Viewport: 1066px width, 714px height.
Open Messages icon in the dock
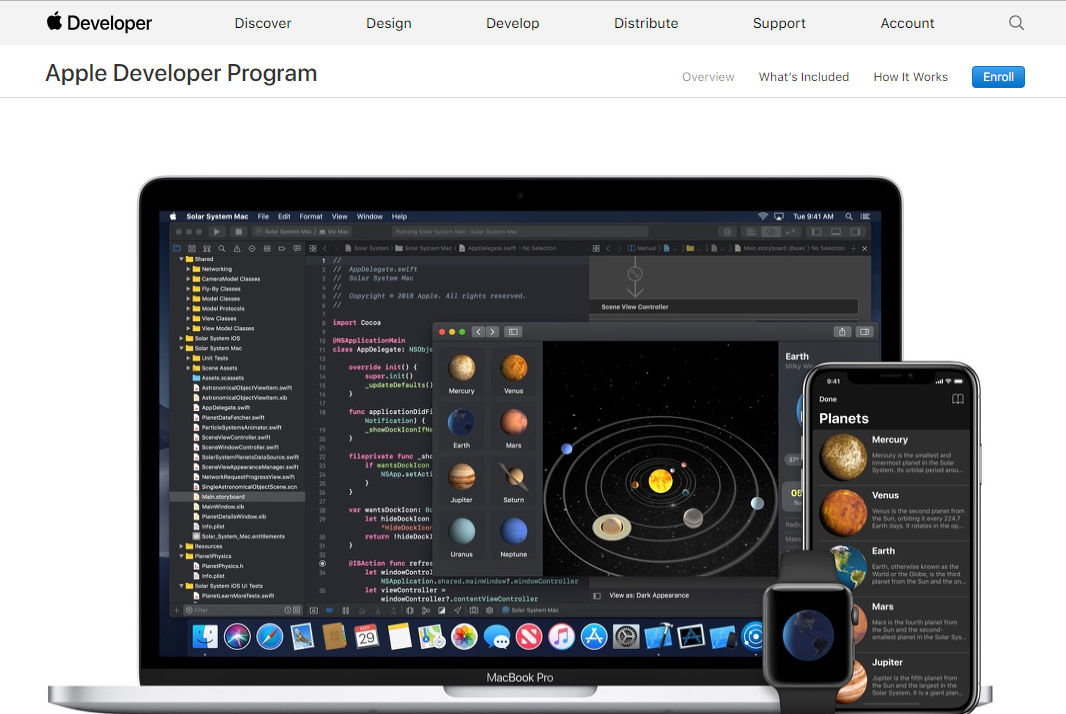click(x=497, y=638)
